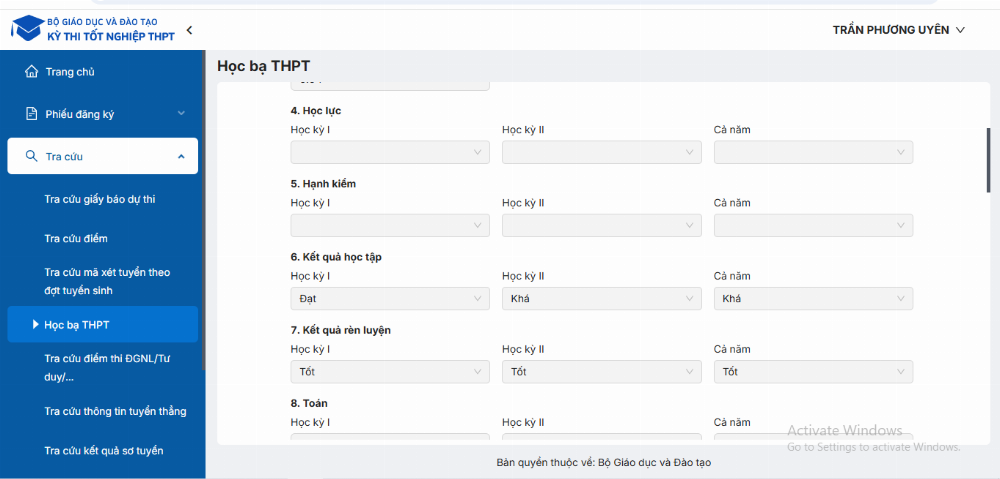1000x479 pixels.
Task: Click the Tra cứu magnifier icon
Action: coord(31,156)
